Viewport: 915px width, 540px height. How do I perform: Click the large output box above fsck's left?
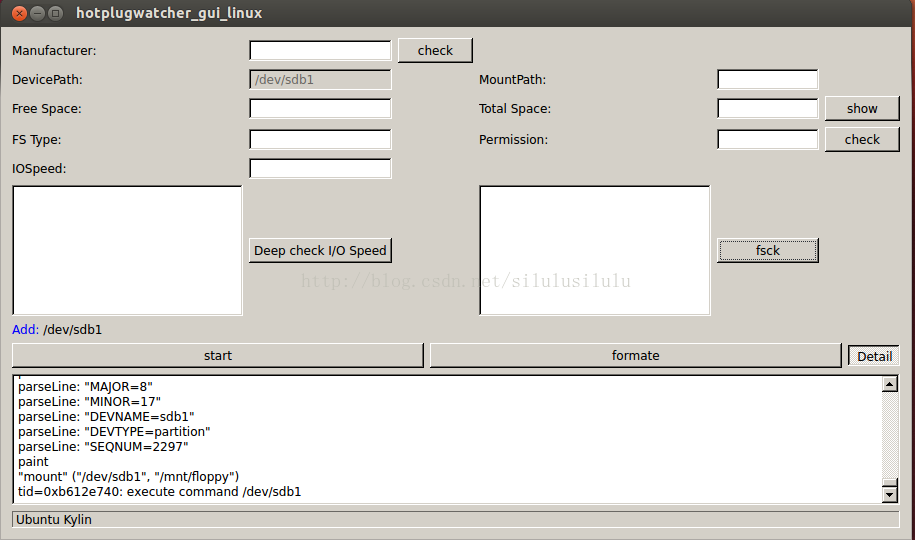pos(594,250)
